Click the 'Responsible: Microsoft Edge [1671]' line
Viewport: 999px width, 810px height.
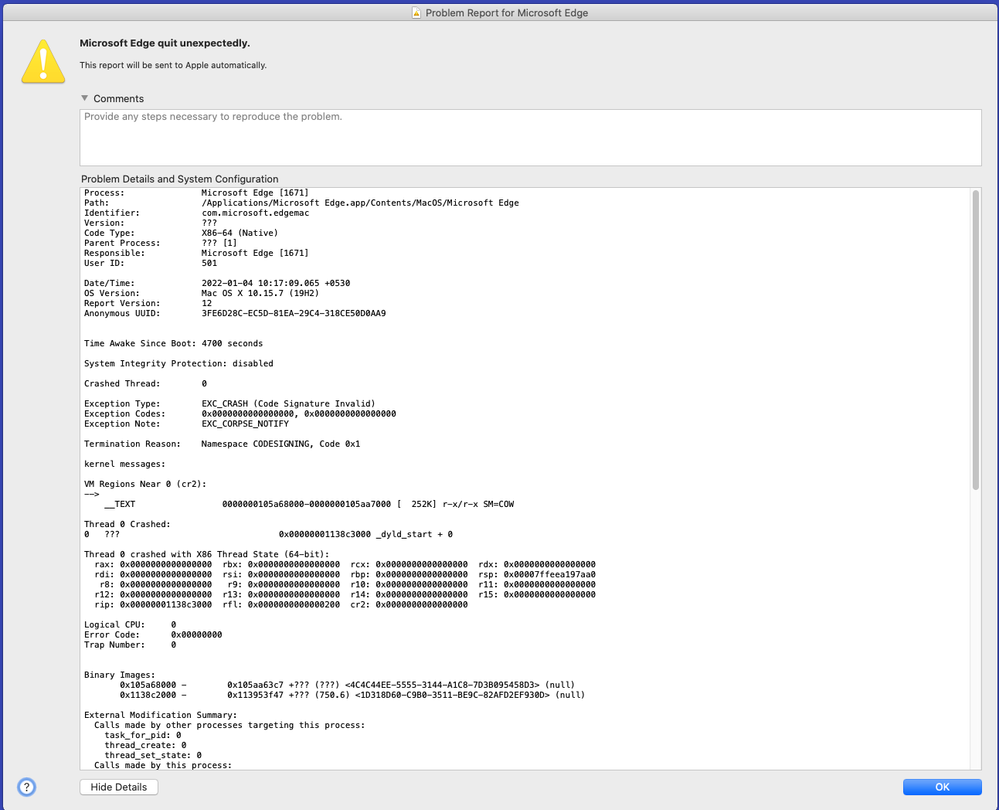click(x=196, y=253)
